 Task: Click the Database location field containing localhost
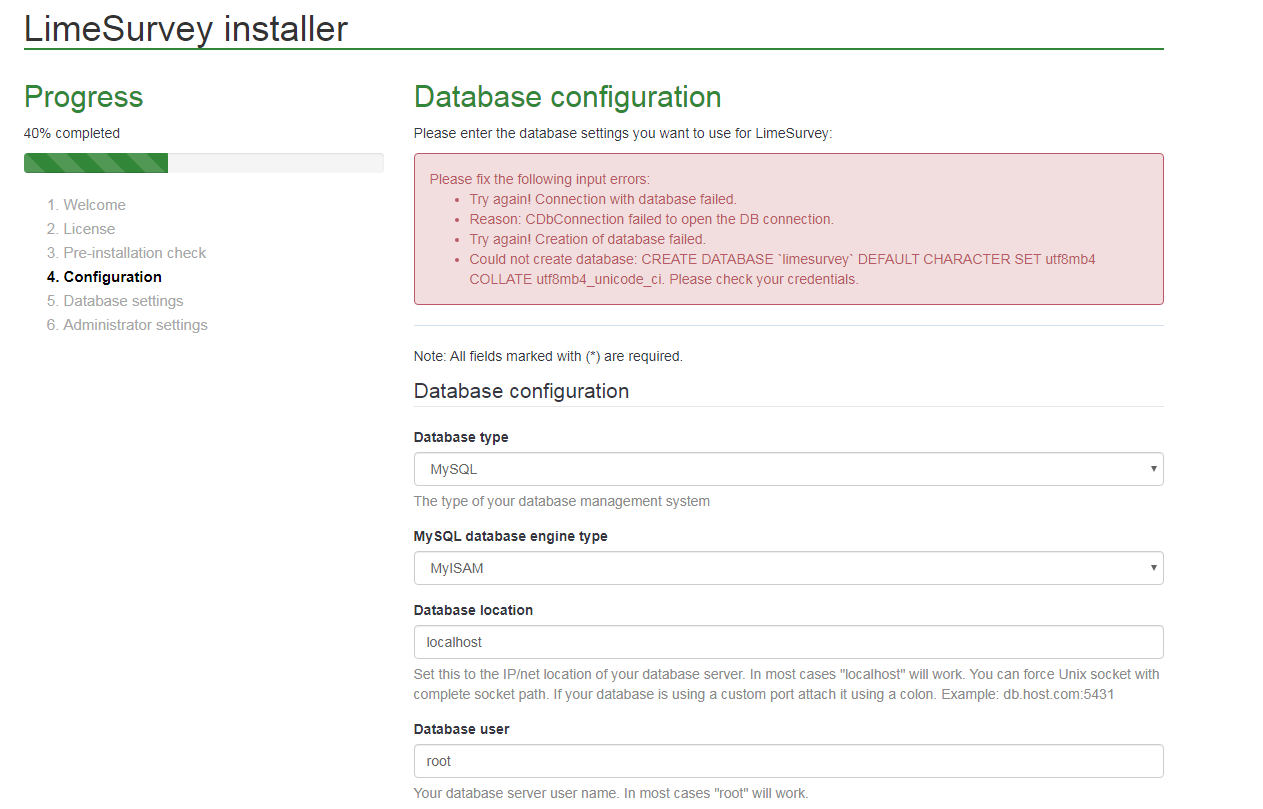point(788,642)
